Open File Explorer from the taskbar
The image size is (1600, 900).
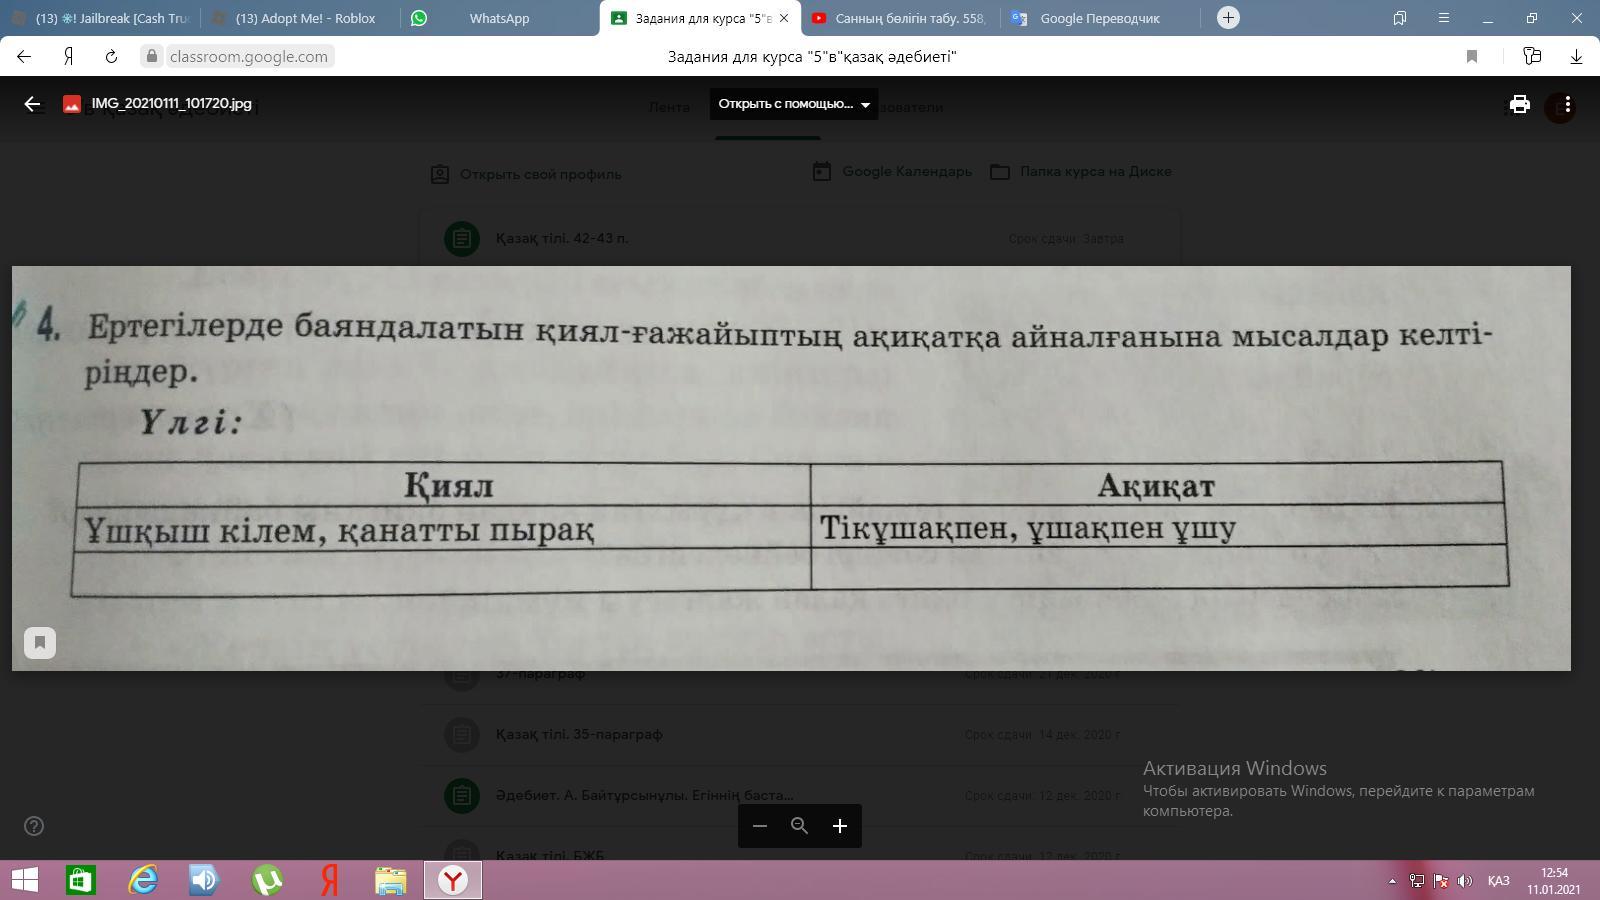pos(390,880)
